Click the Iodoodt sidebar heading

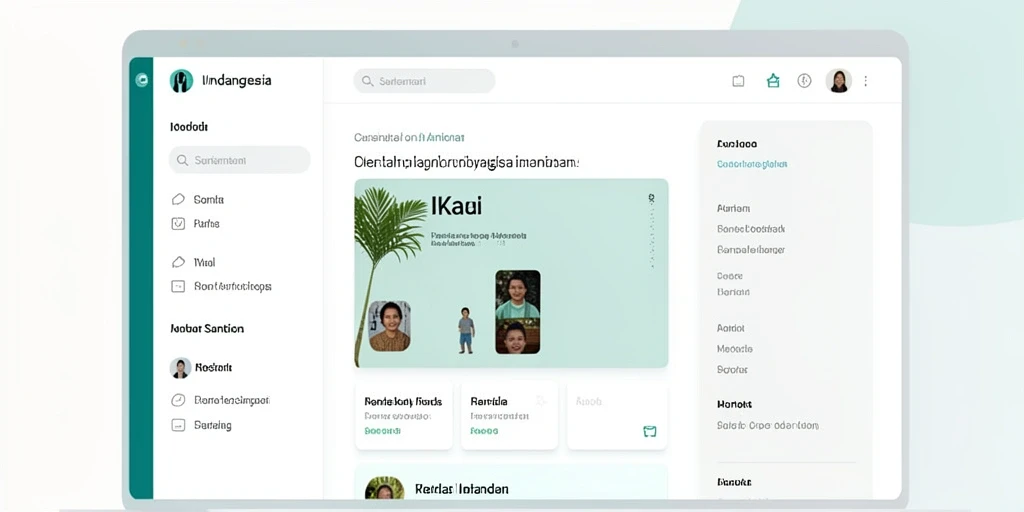189,127
